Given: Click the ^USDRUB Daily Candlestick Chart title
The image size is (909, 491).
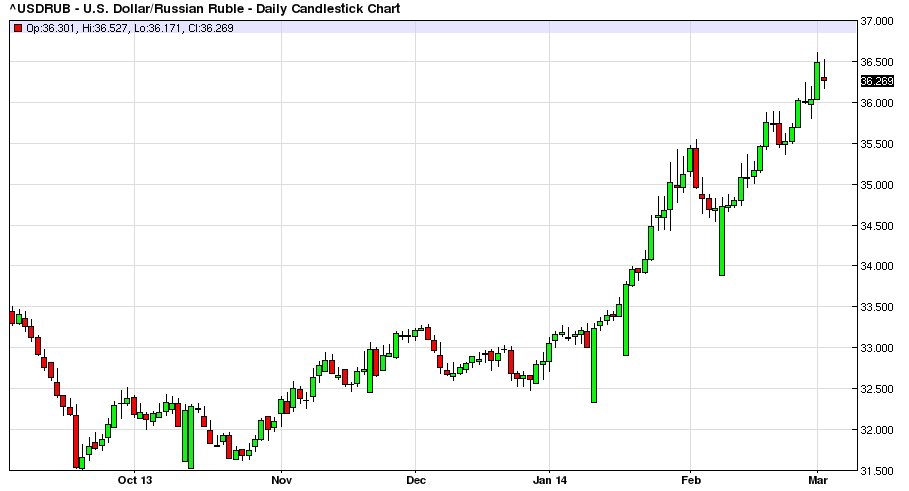Looking at the screenshot, I should (x=205, y=9).
